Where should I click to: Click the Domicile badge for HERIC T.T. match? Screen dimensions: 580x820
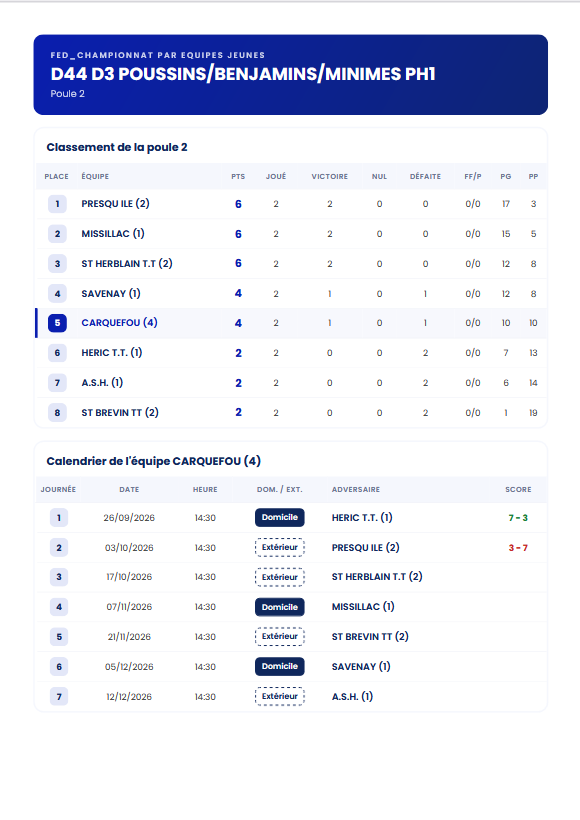280,517
